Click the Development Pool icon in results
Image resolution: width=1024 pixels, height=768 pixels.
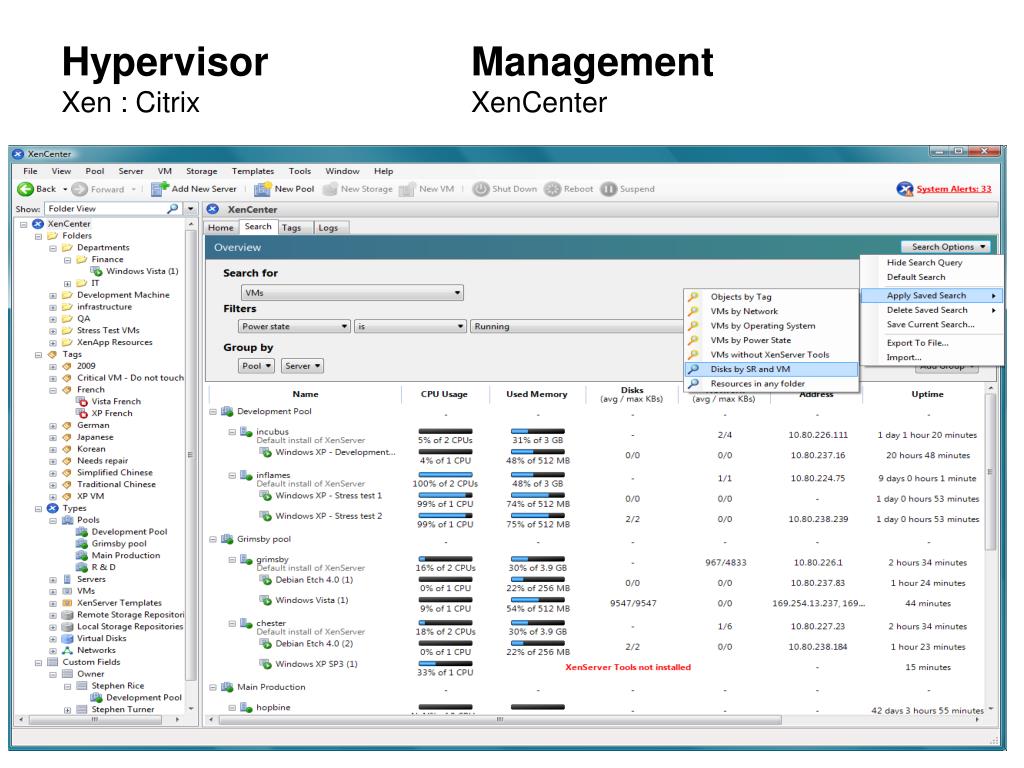(x=227, y=412)
